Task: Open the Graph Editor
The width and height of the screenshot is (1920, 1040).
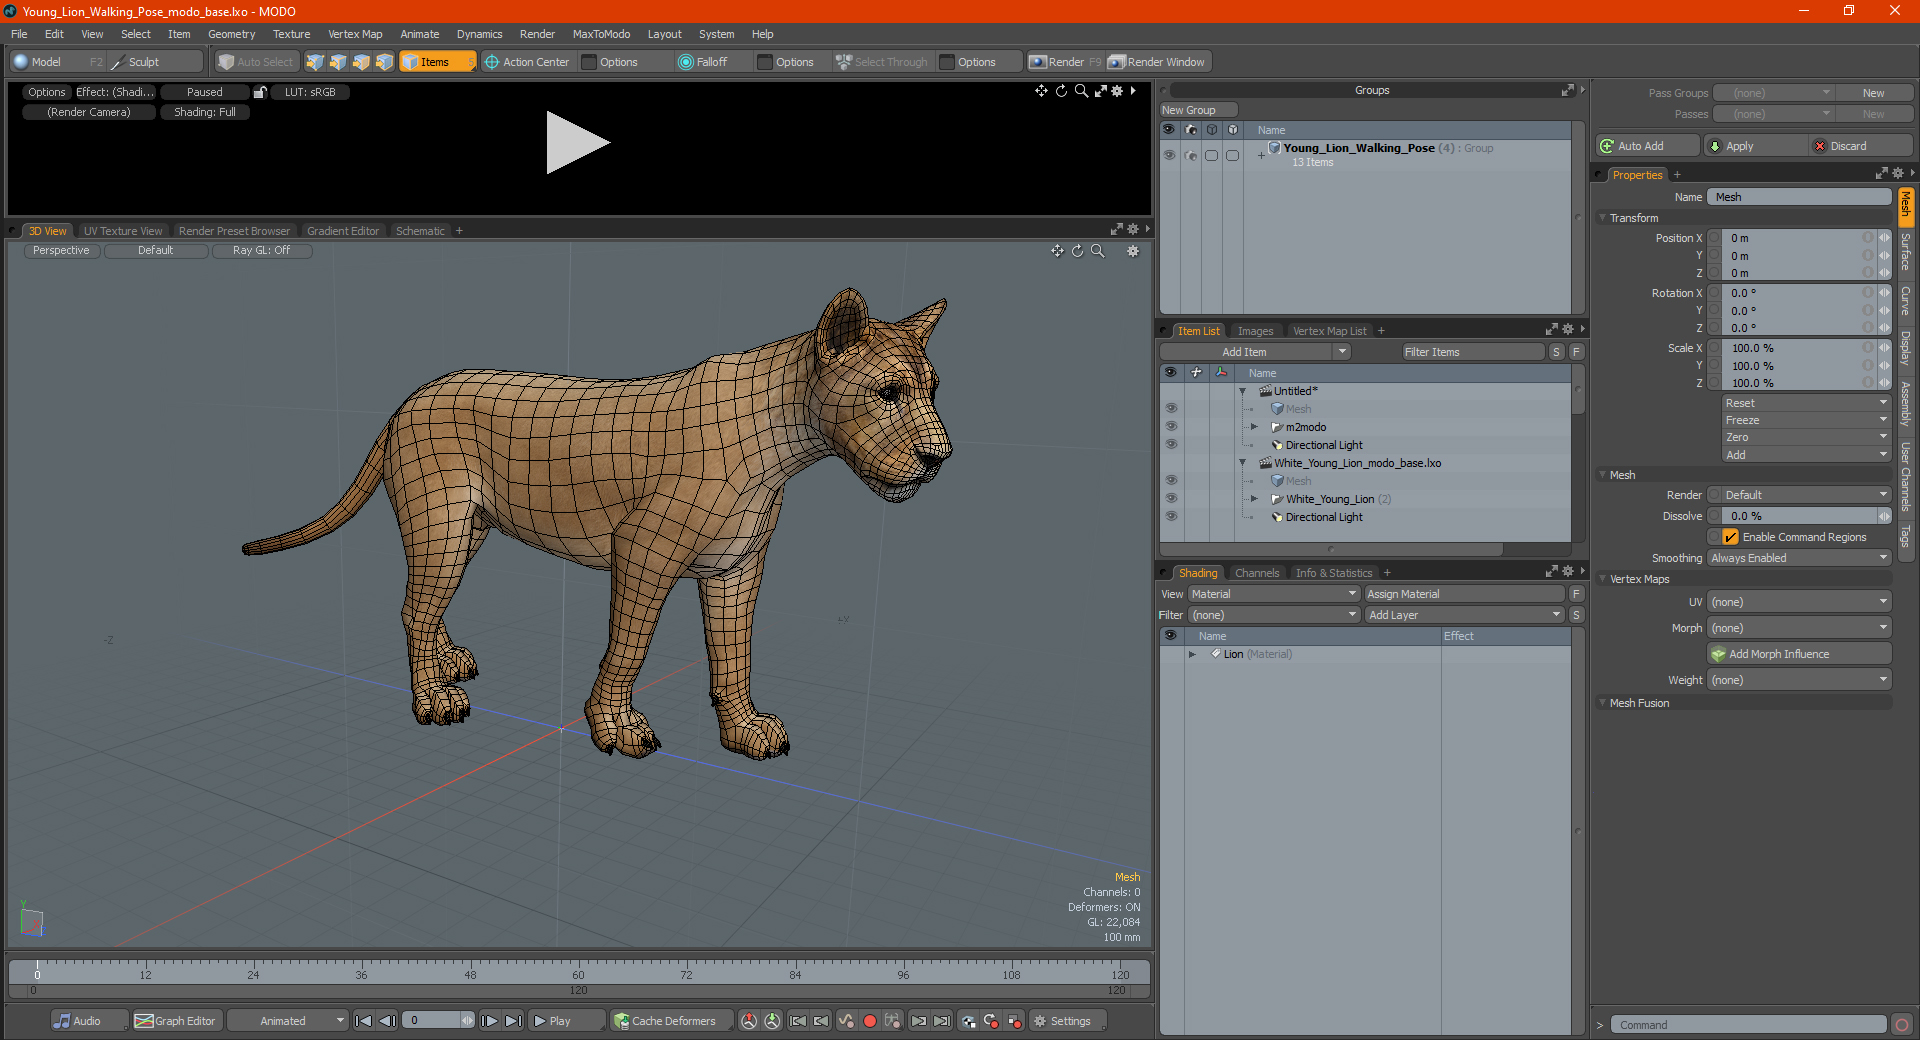Action: coord(175,1021)
